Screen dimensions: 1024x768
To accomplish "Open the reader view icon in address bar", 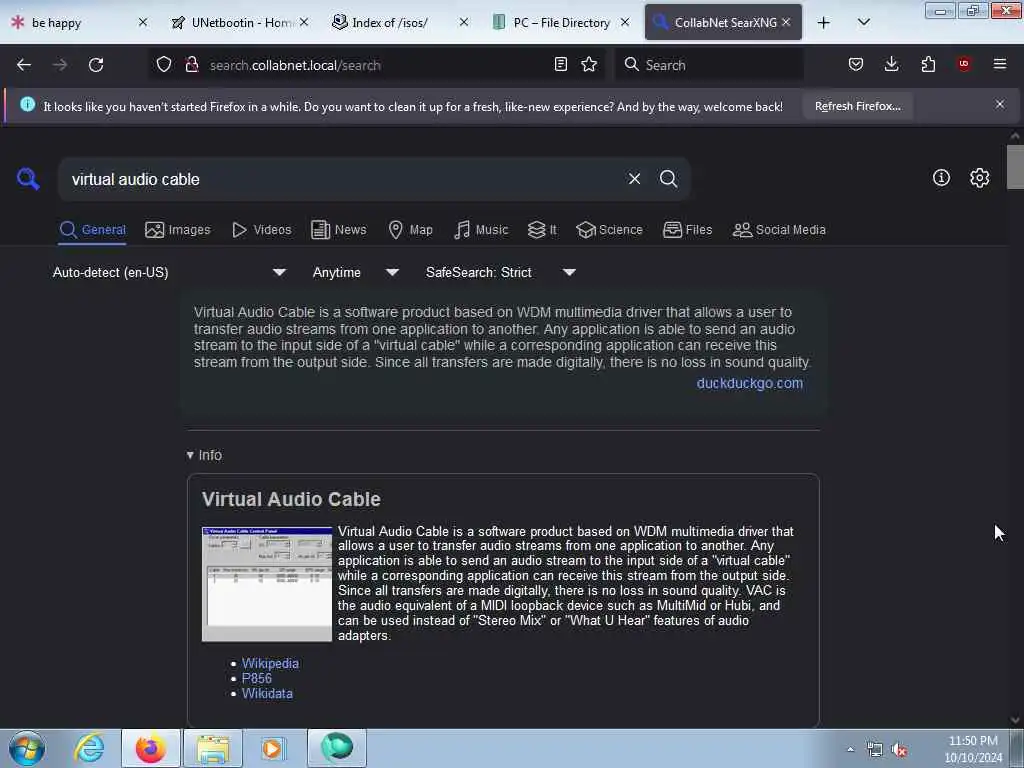I will point(560,64).
